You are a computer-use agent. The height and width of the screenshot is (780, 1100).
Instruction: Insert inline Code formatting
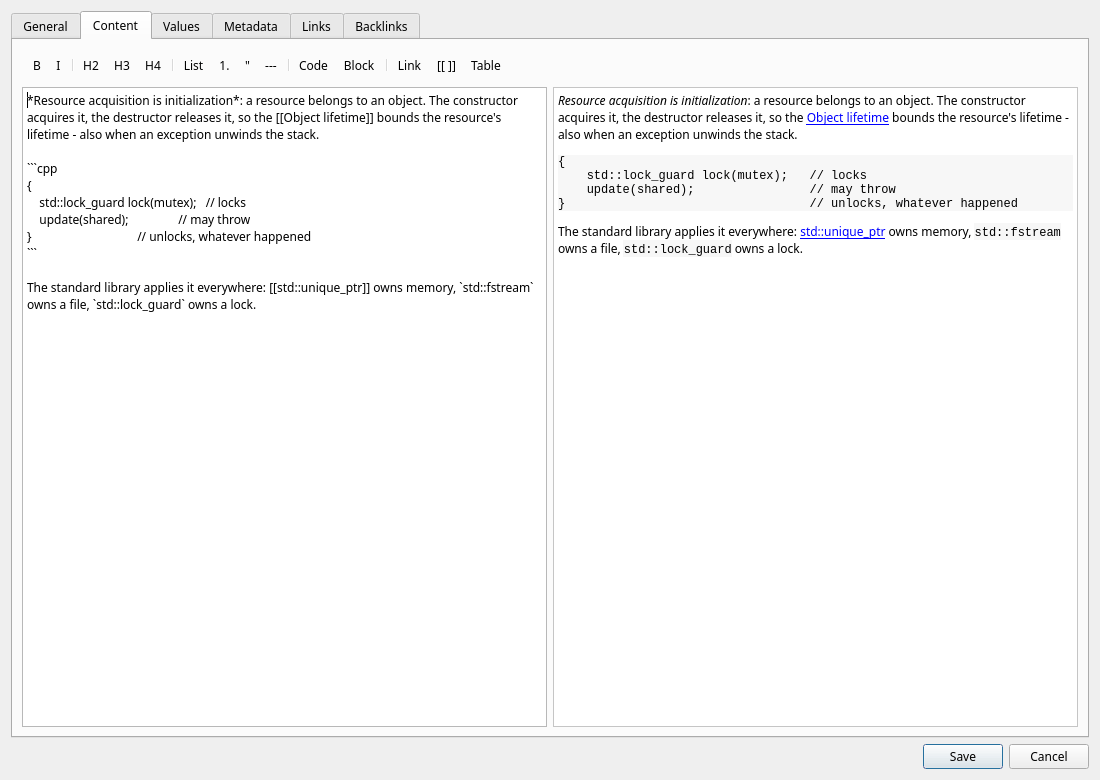[x=313, y=65]
